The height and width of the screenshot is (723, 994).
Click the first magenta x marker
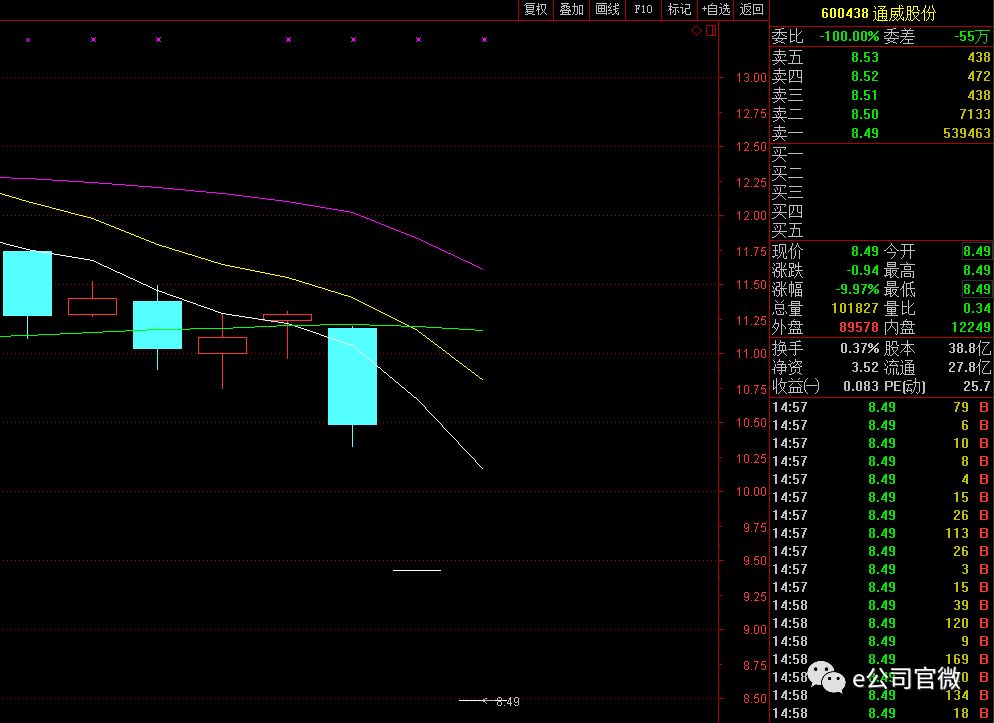(28, 40)
